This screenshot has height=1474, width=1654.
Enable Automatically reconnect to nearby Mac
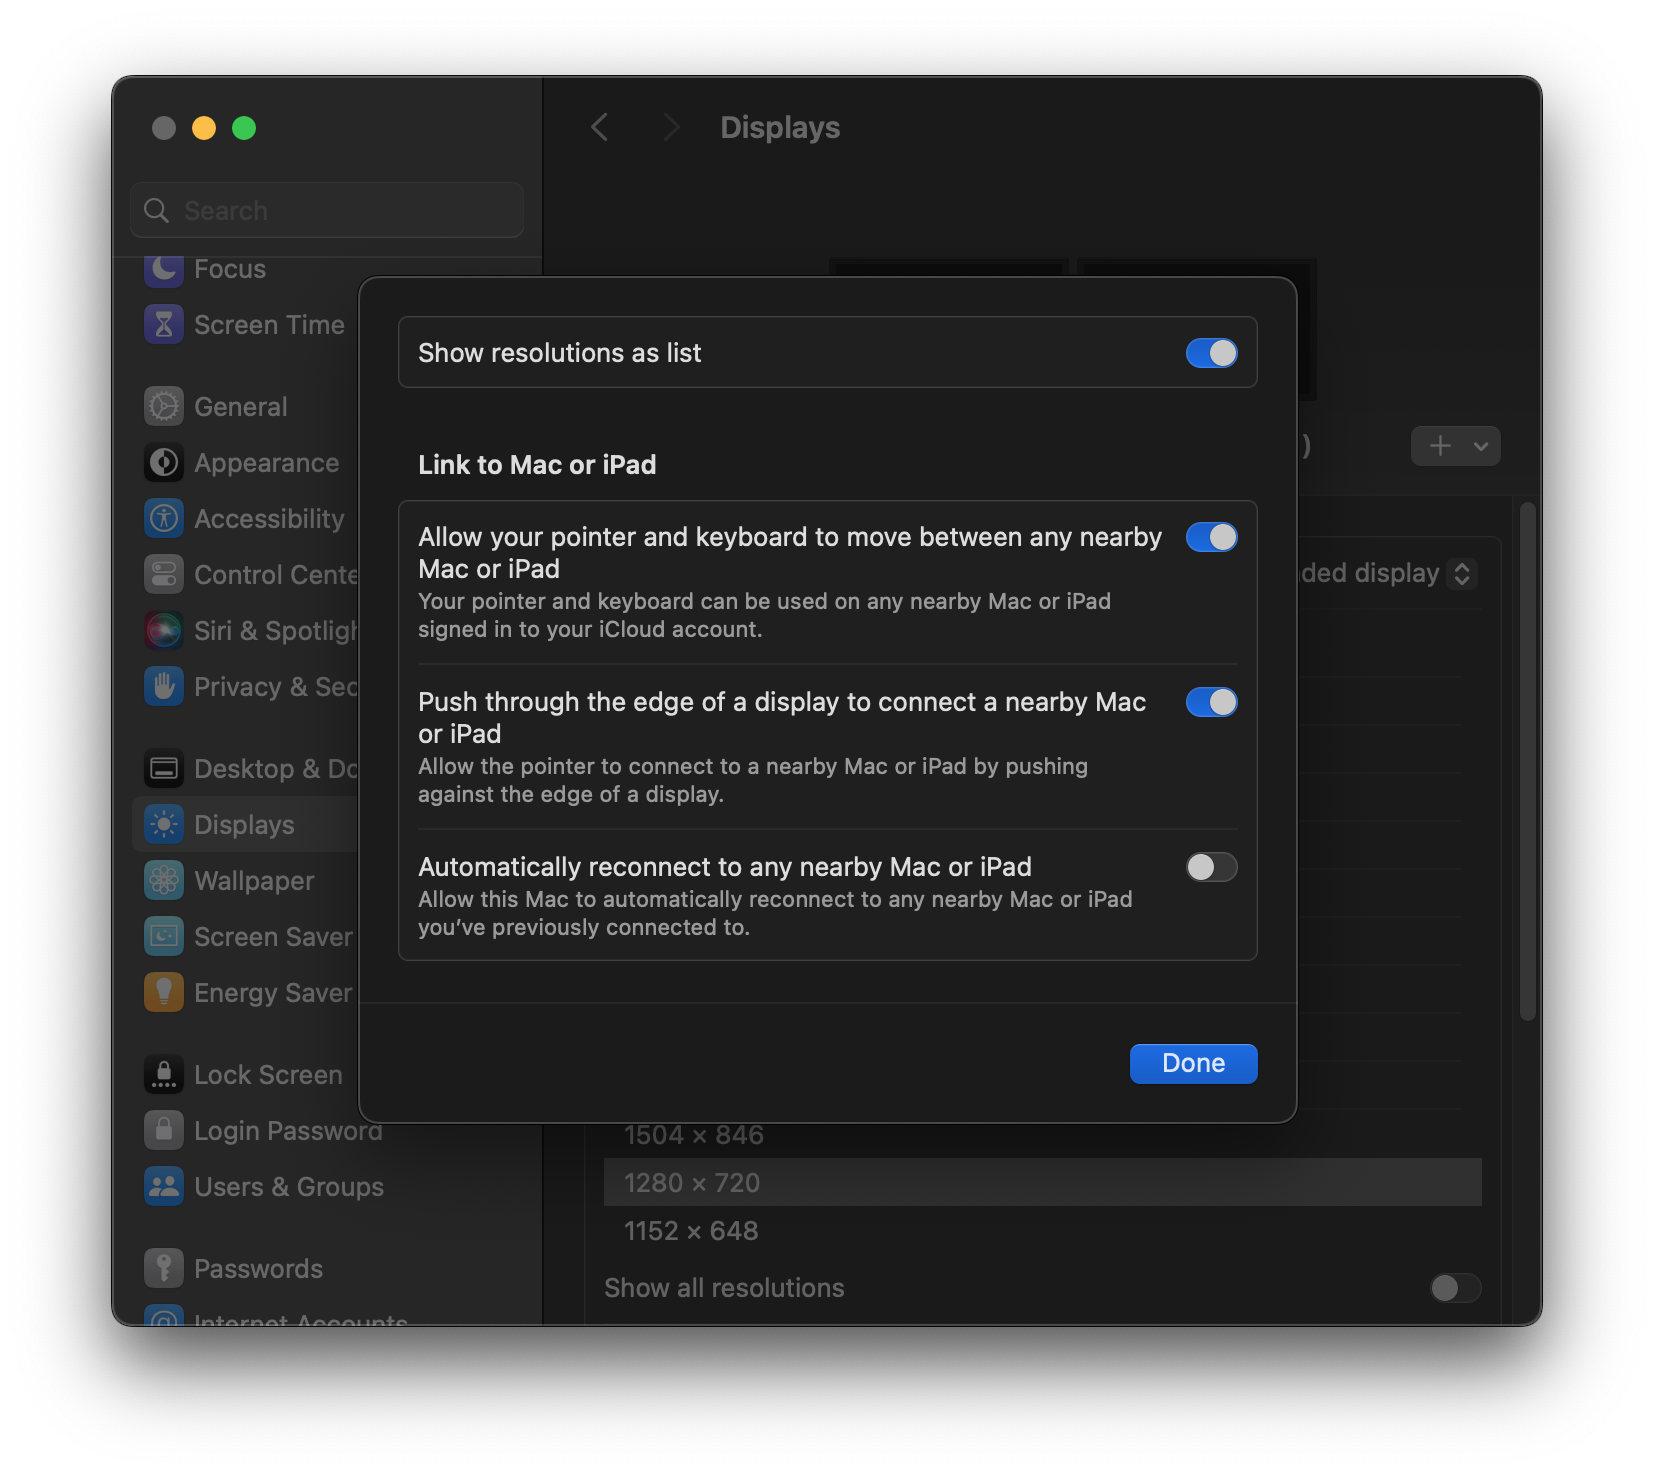click(1212, 867)
